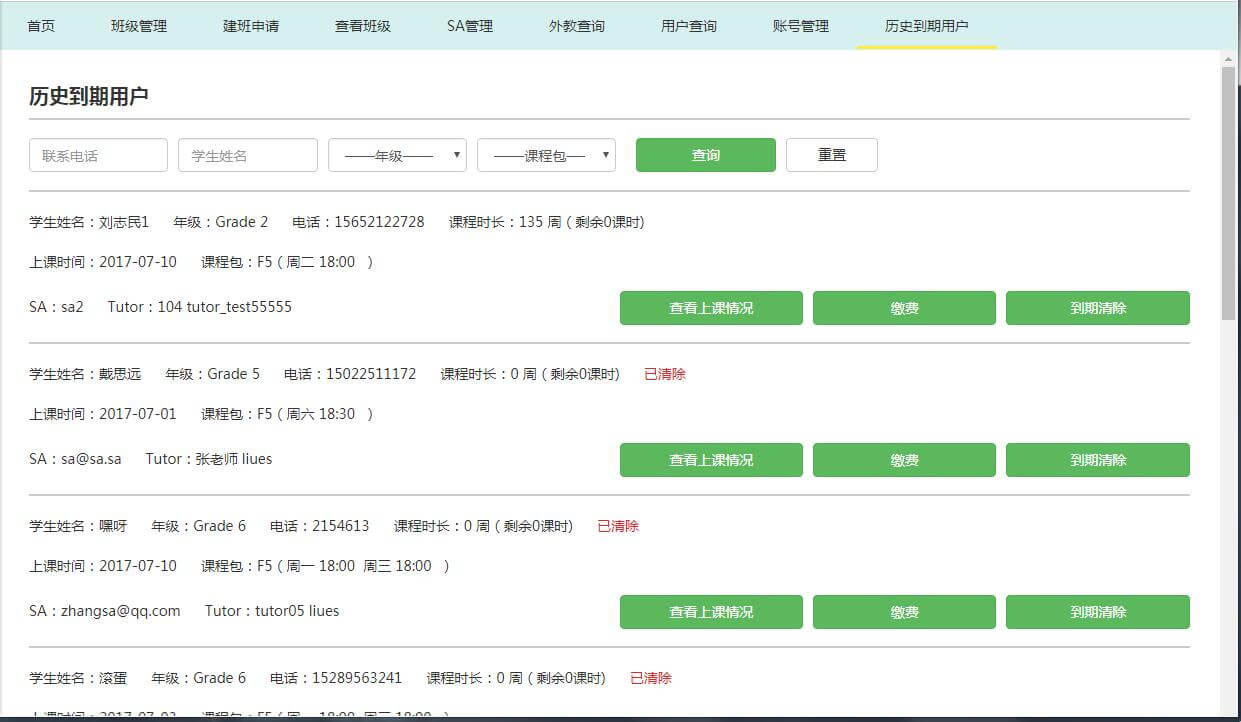
Task: Focus the 学生姓名 search field
Action: point(248,155)
